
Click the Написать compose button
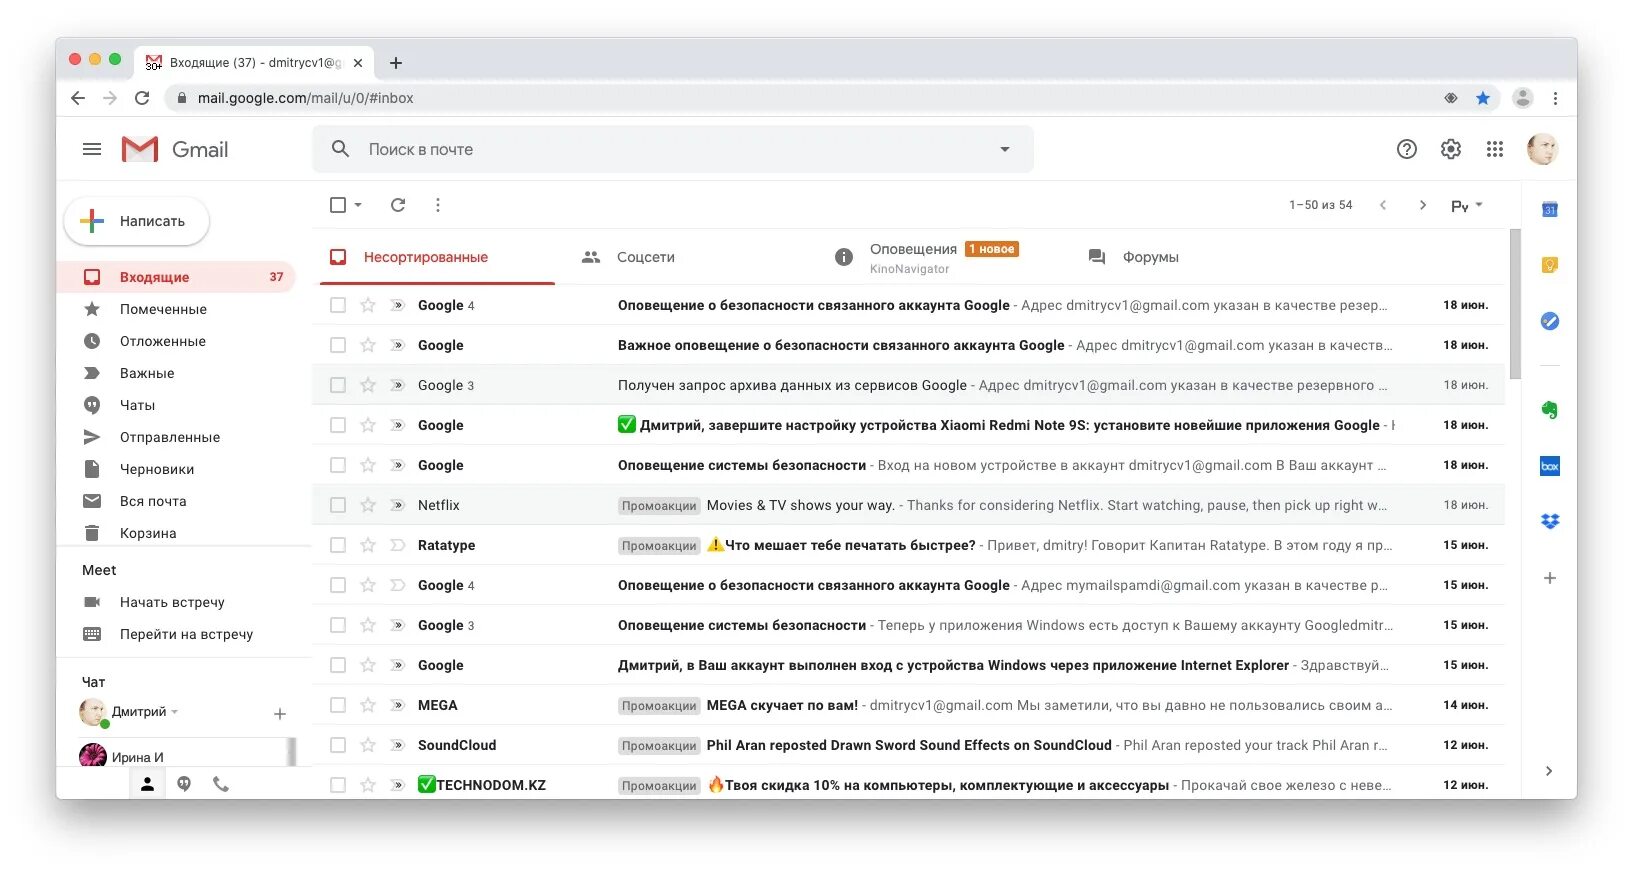pos(137,221)
